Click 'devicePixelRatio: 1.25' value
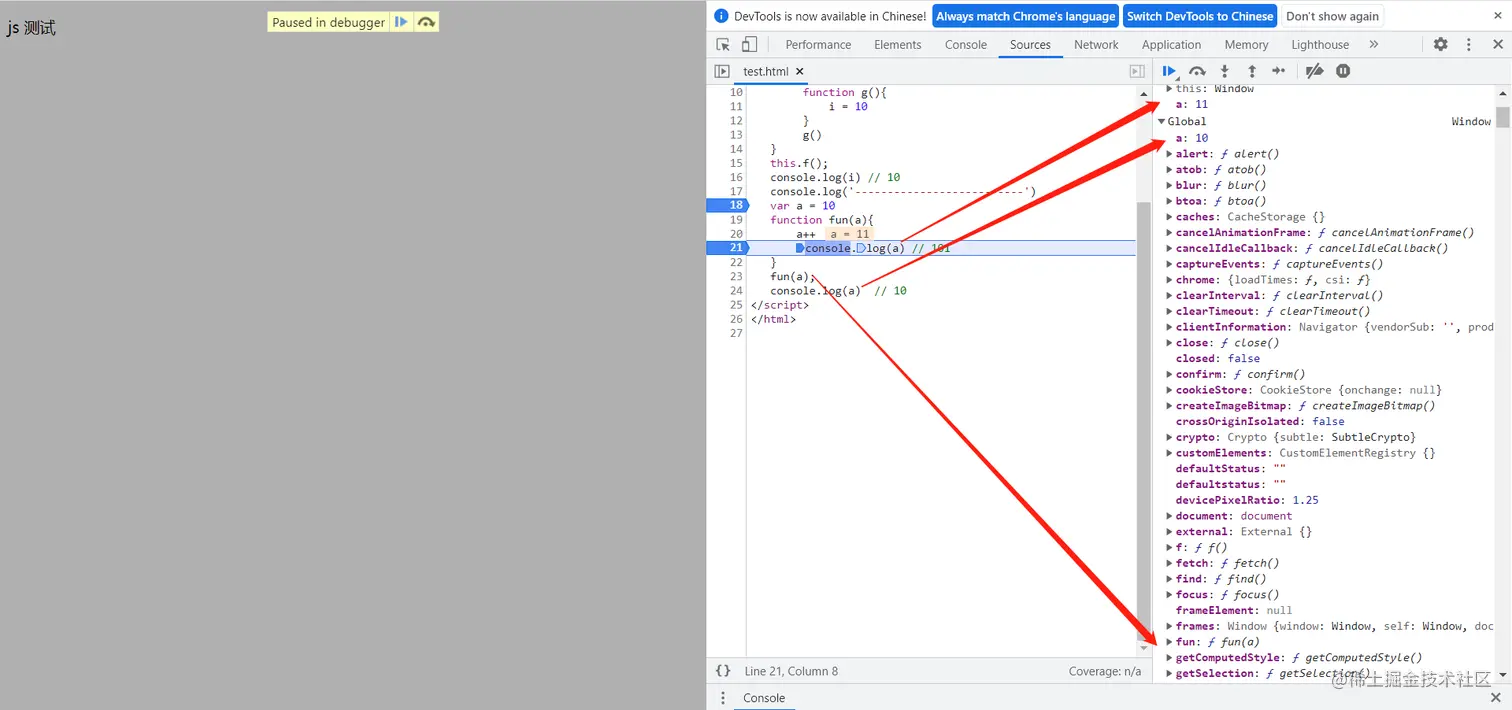The width and height of the screenshot is (1512, 710). tap(1305, 500)
